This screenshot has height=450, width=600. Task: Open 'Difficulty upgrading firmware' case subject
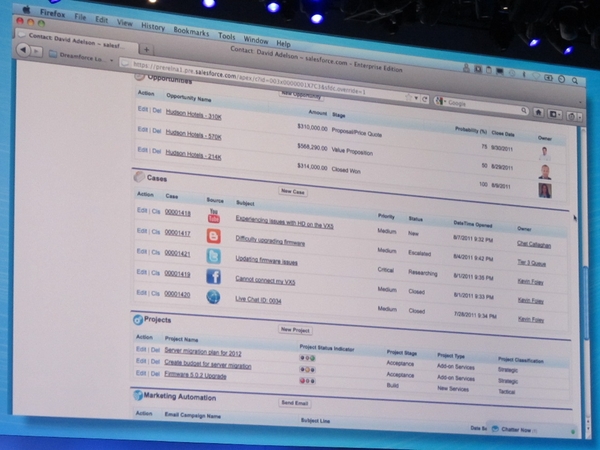tap(270, 241)
